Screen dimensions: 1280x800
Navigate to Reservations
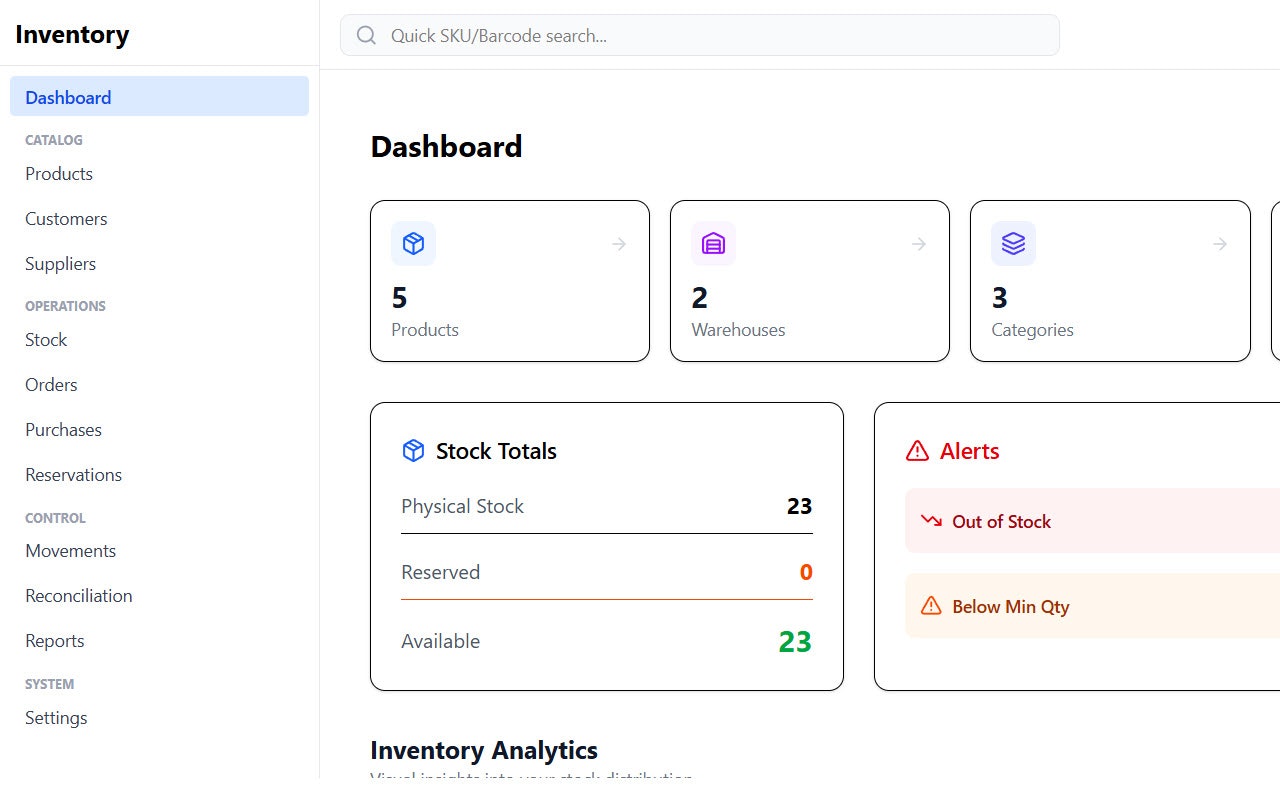[x=159, y=475]
